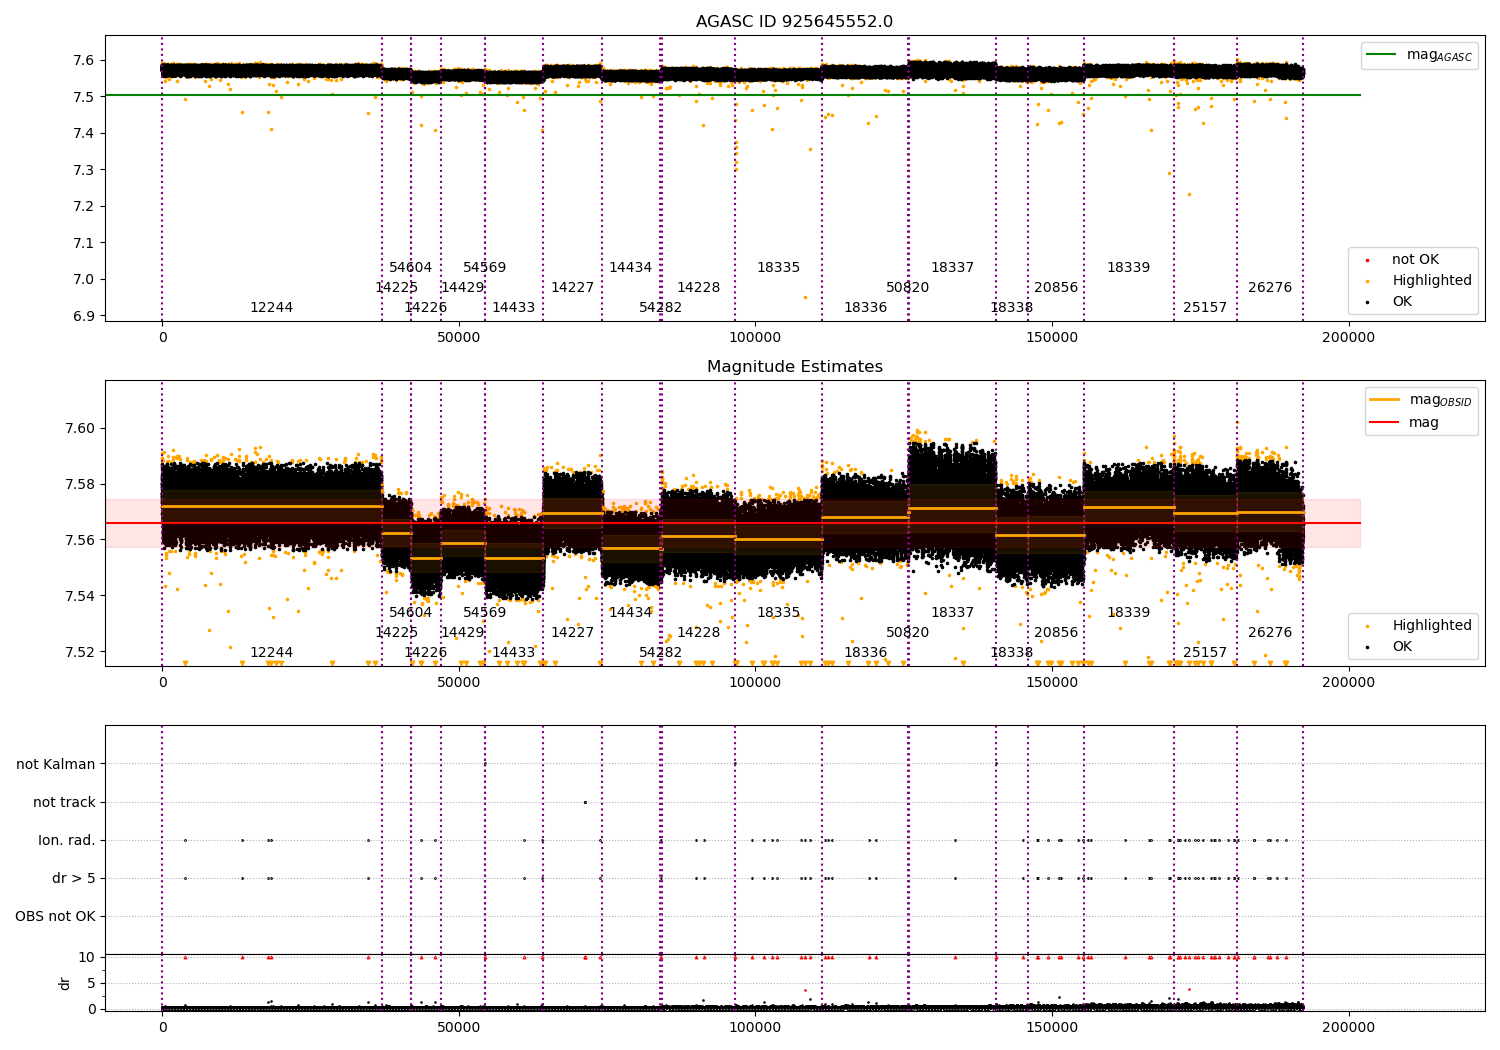Image resolution: width=1500 pixels, height=1050 pixels.
Task: Click the "7.3" y-axis tick label
Action: click(85, 170)
